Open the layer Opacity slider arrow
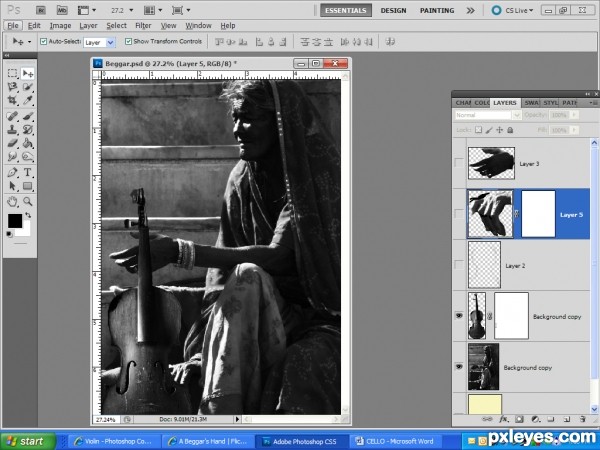 (574, 115)
